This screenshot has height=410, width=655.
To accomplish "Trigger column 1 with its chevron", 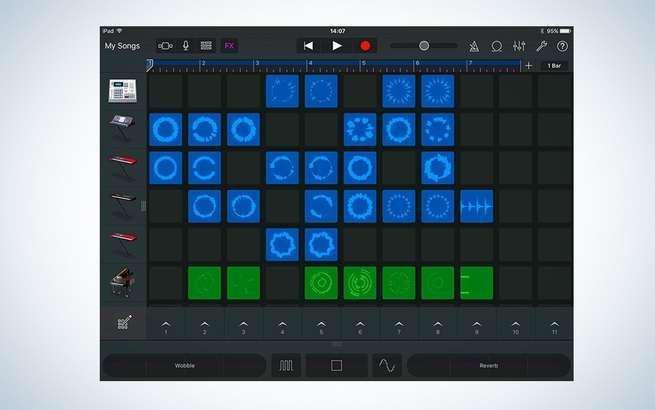I will 165,326.
